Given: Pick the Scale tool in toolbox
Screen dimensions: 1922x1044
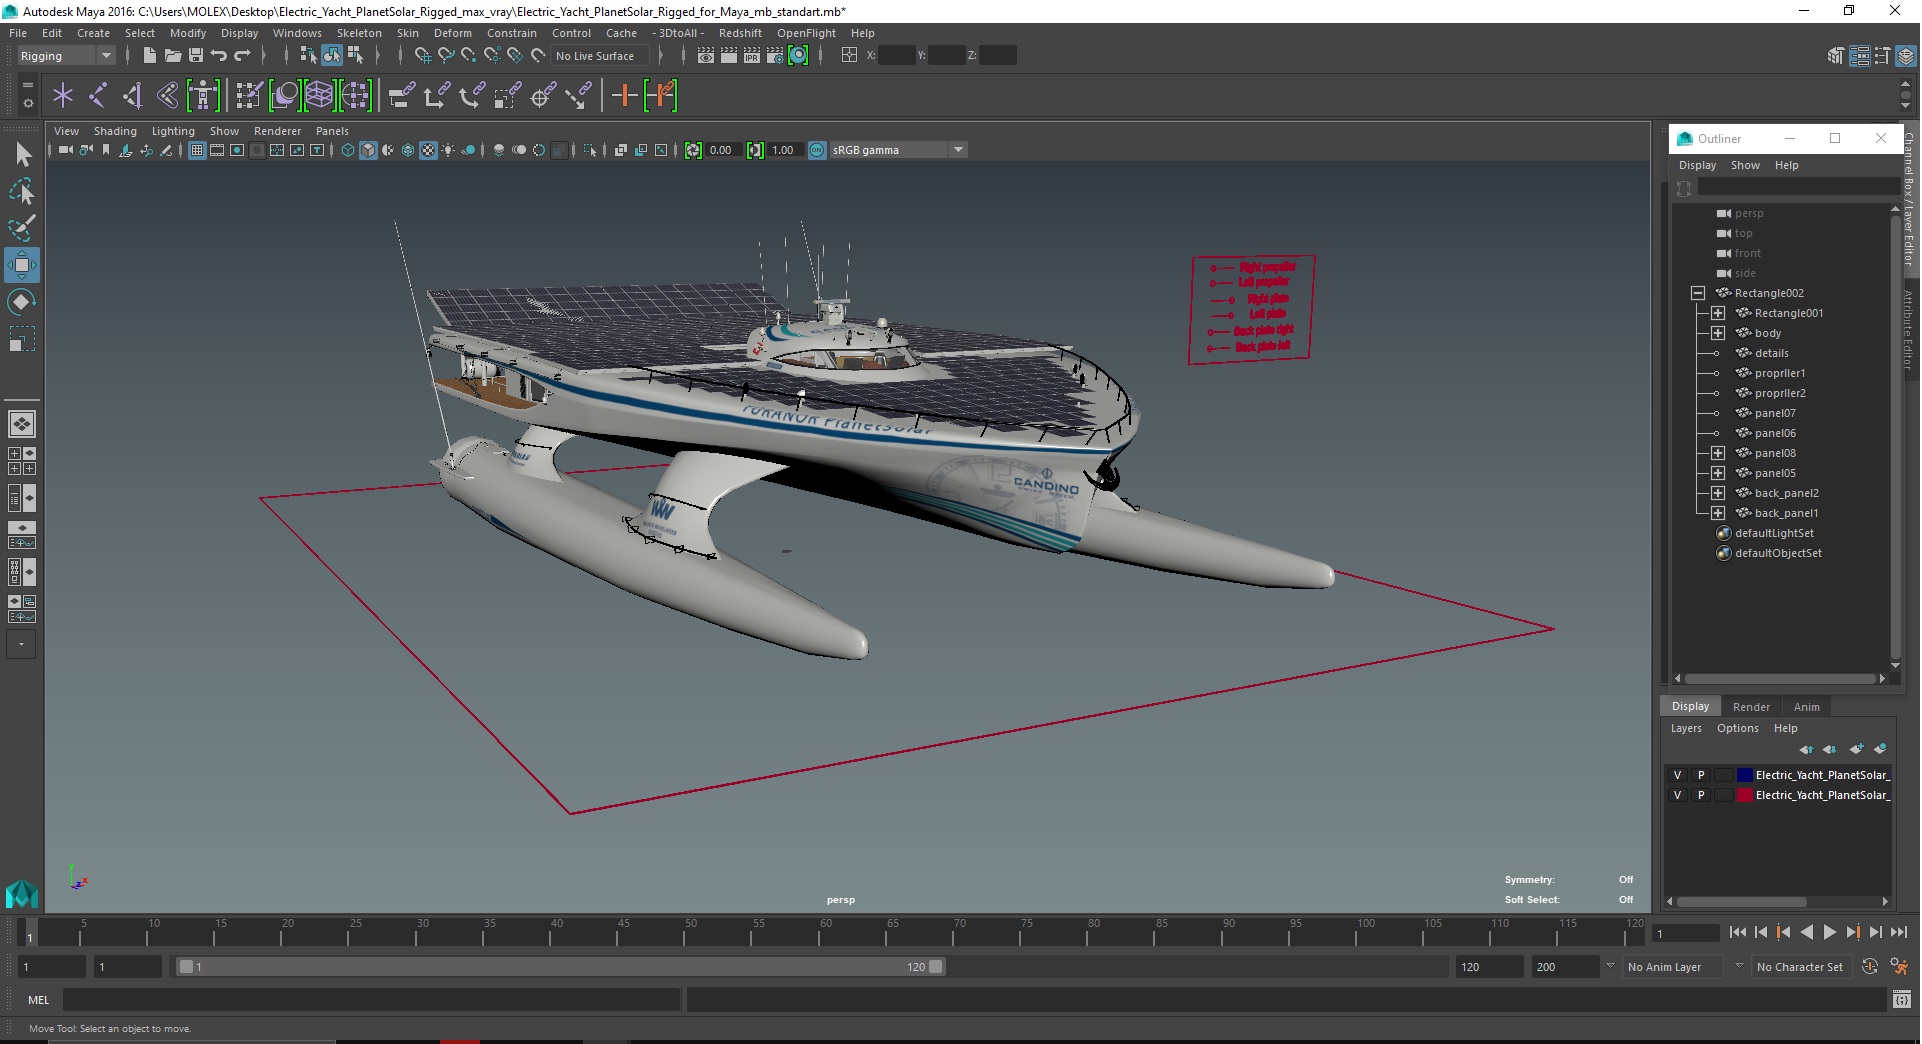Looking at the screenshot, I should [x=22, y=339].
